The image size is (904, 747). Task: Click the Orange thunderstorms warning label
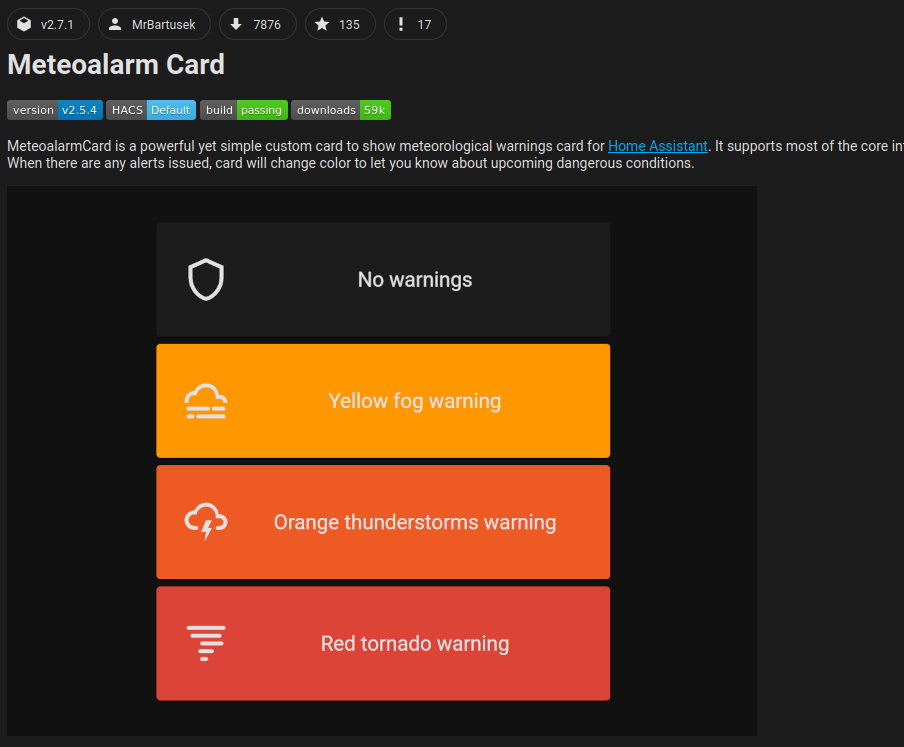click(x=415, y=522)
